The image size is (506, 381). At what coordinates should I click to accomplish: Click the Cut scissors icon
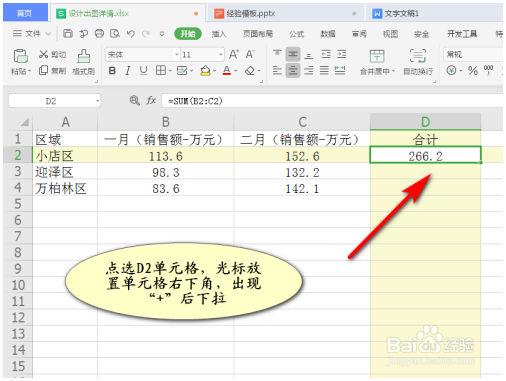click(43, 54)
